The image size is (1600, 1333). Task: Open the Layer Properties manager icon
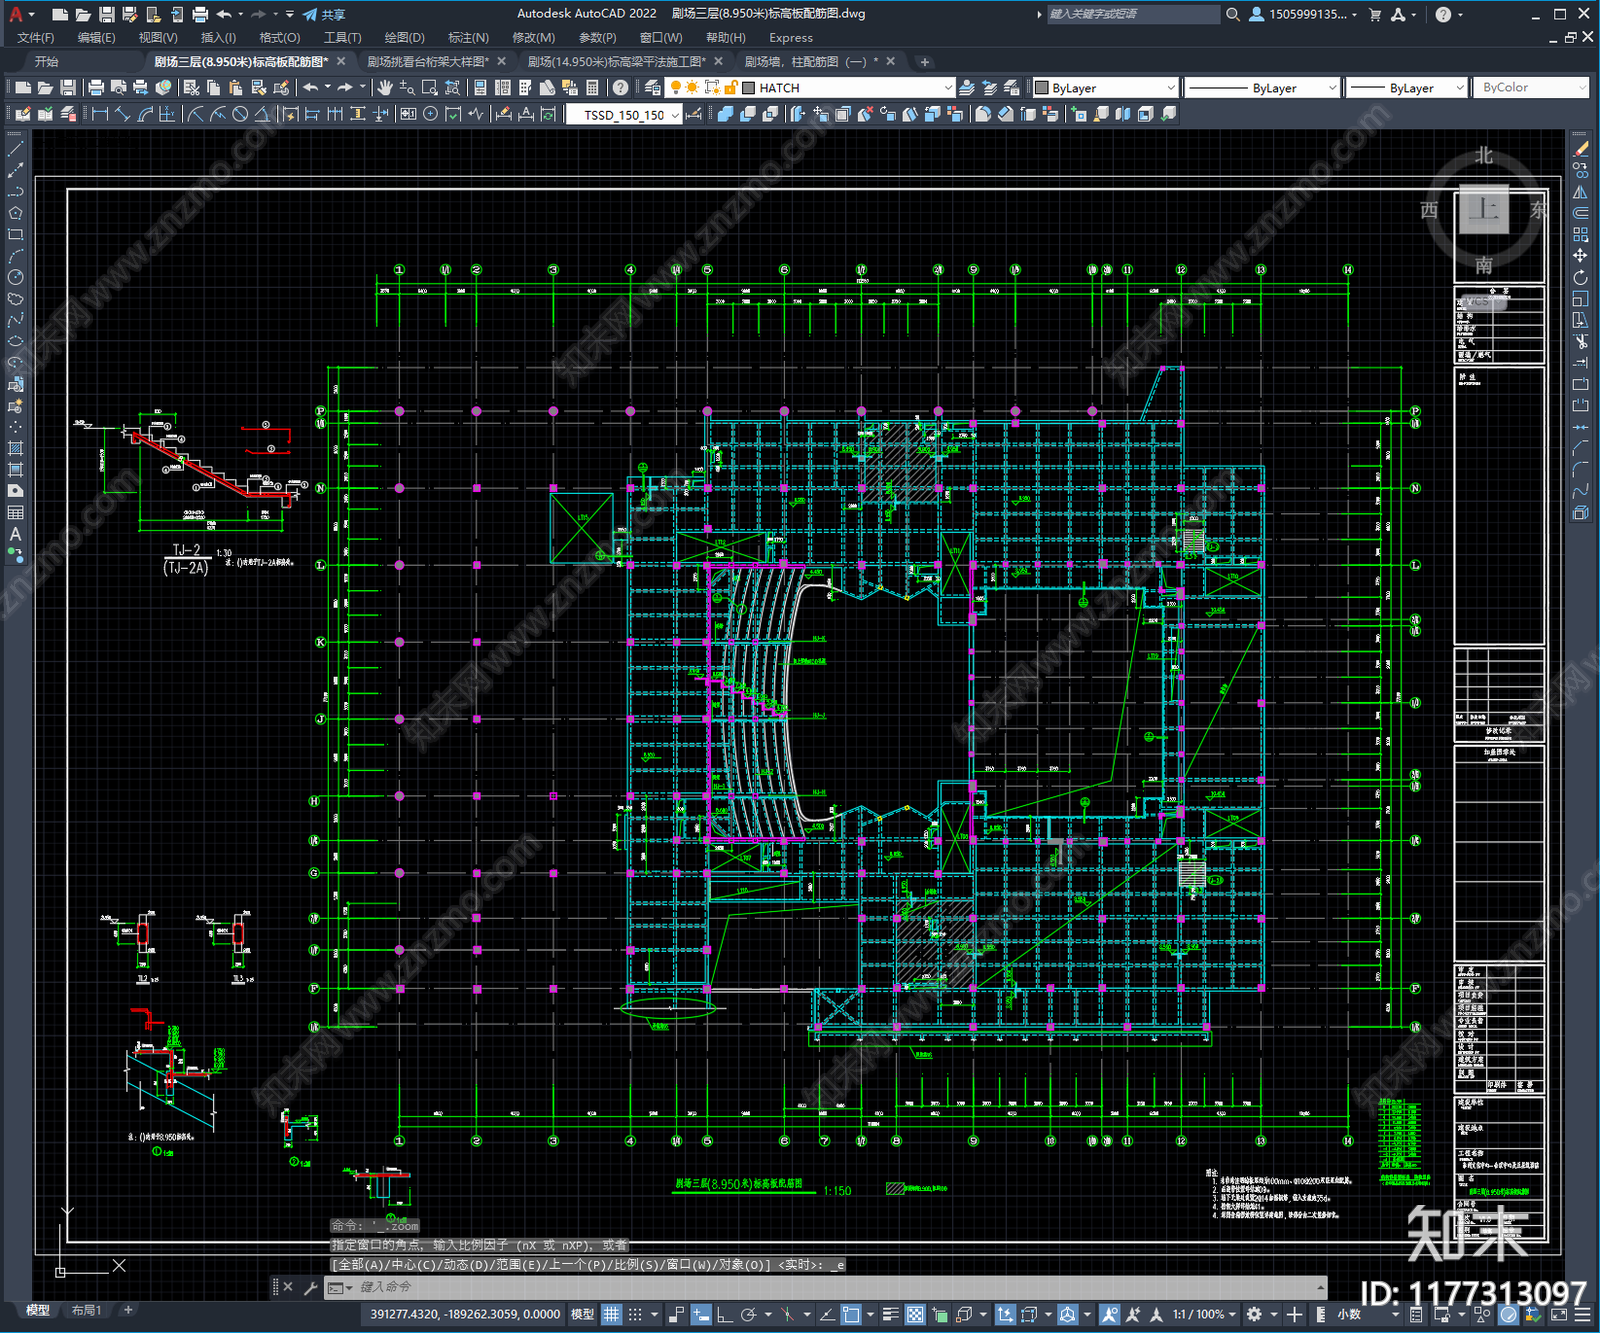point(653,88)
